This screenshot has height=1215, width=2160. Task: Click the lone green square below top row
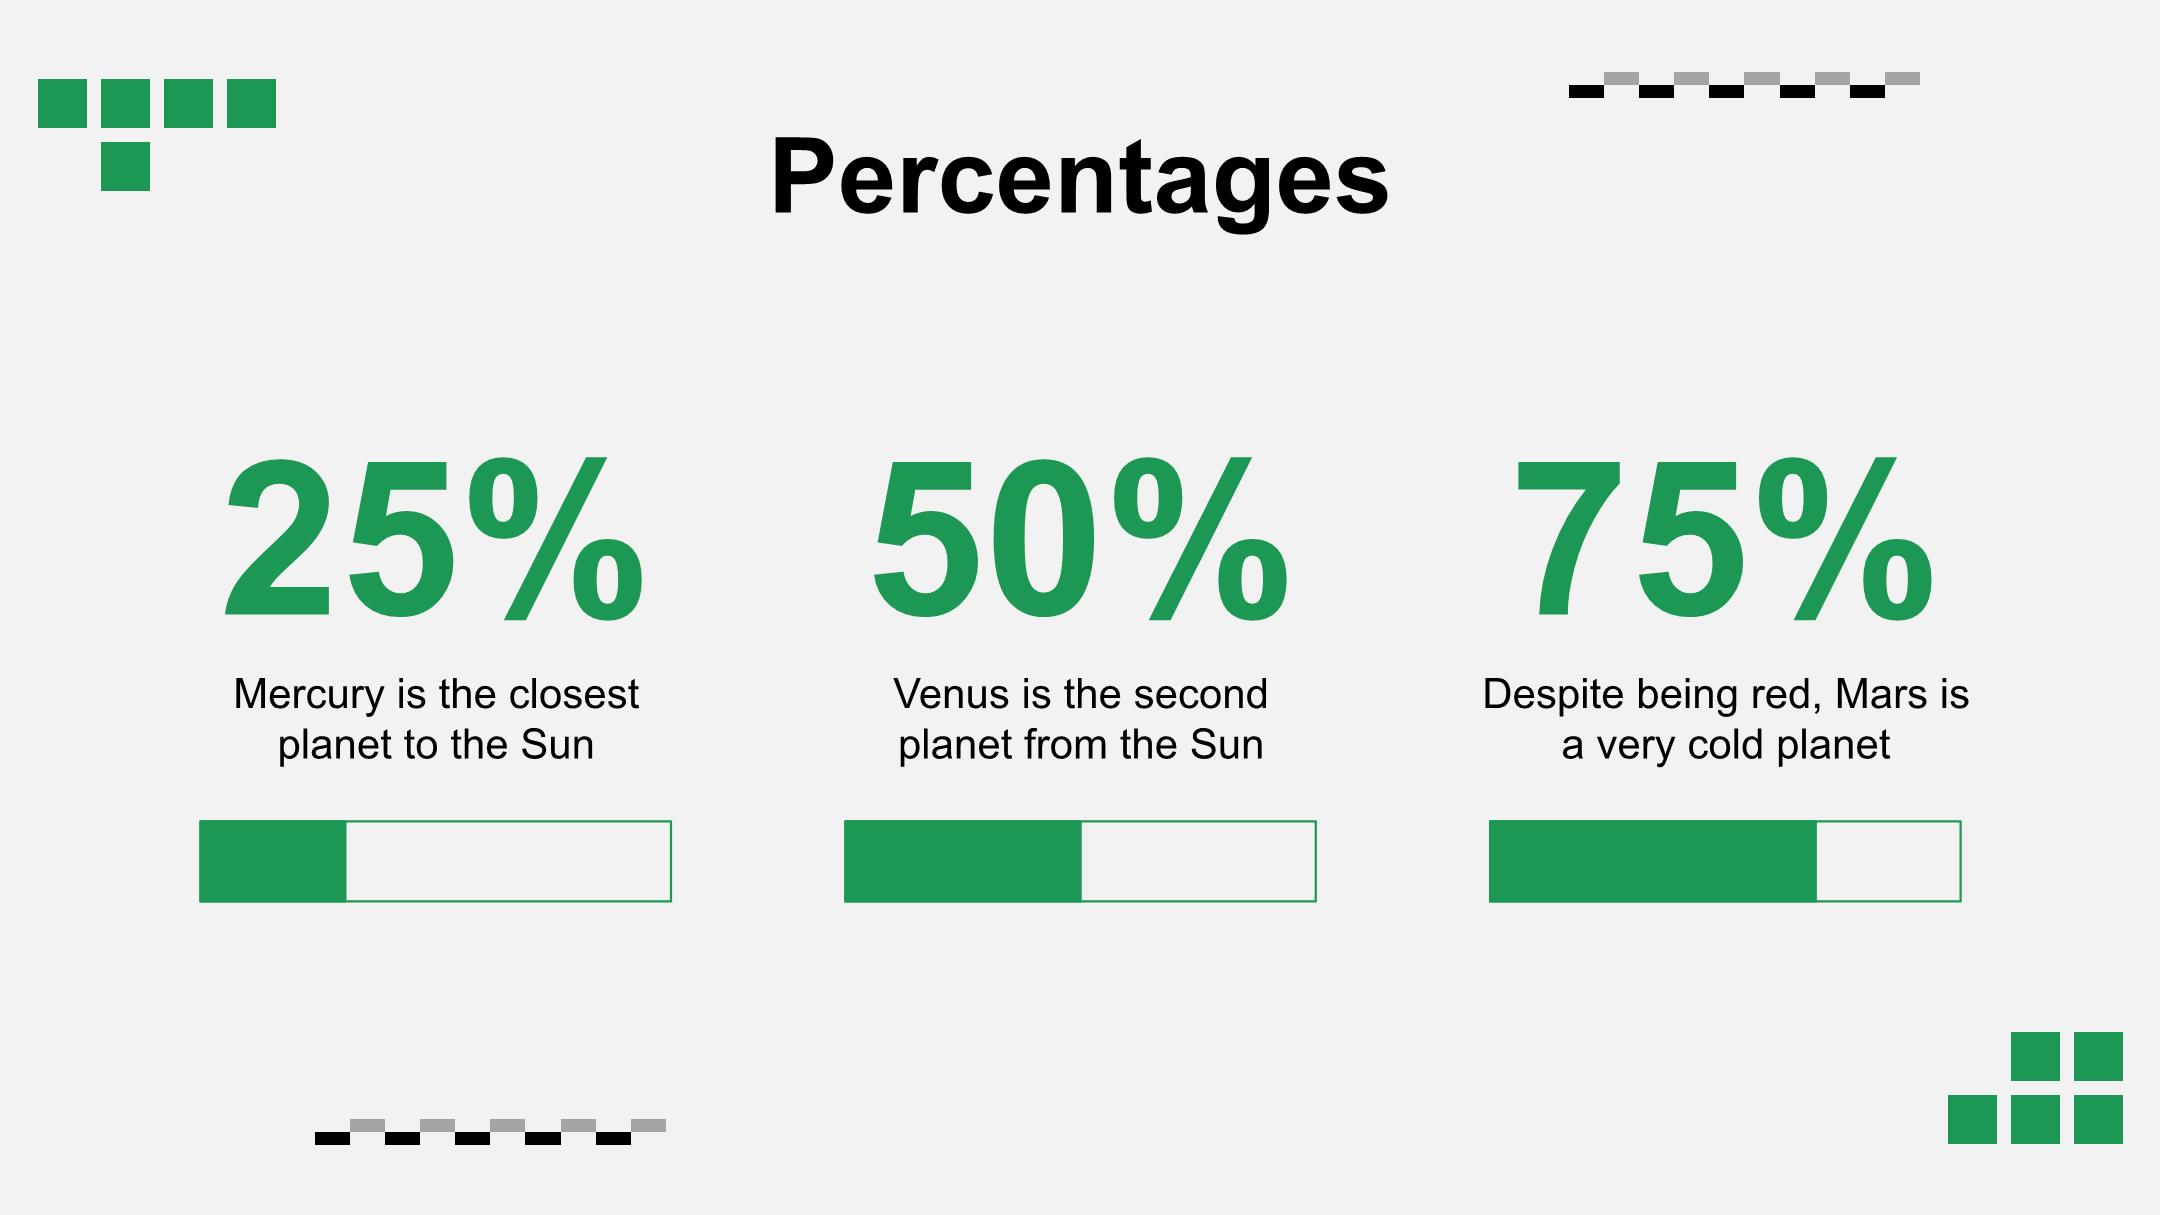click(x=125, y=166)
